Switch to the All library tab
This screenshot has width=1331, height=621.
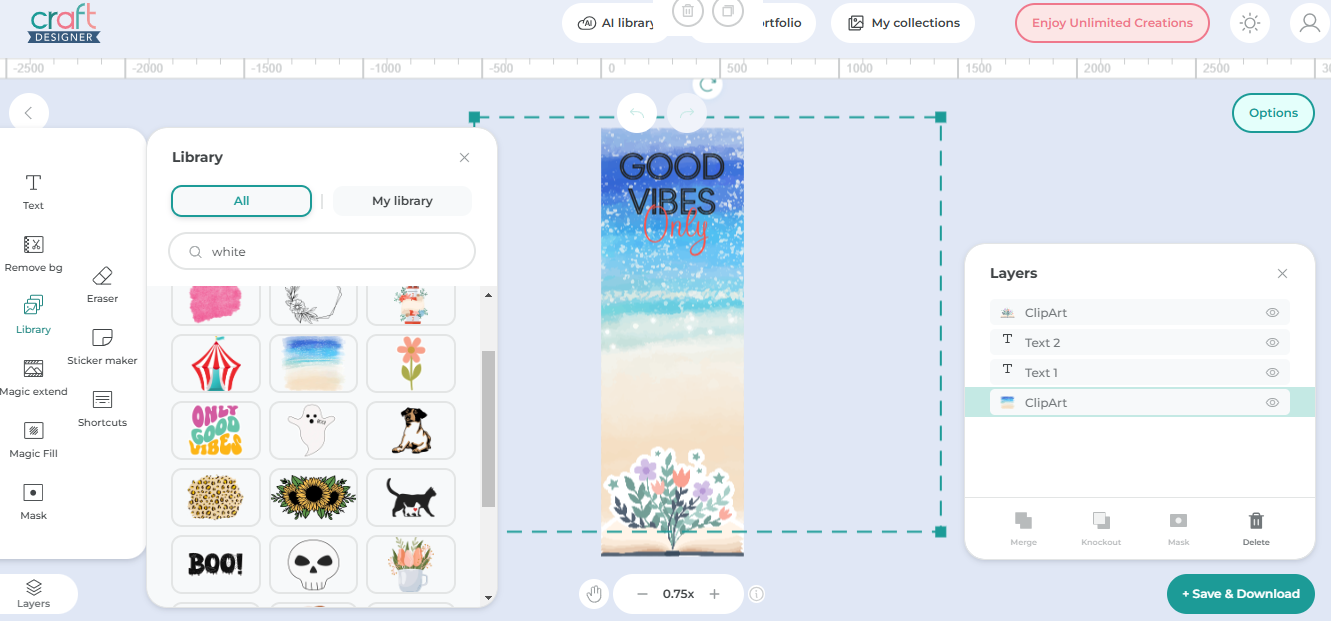click(x=241, y=201)
